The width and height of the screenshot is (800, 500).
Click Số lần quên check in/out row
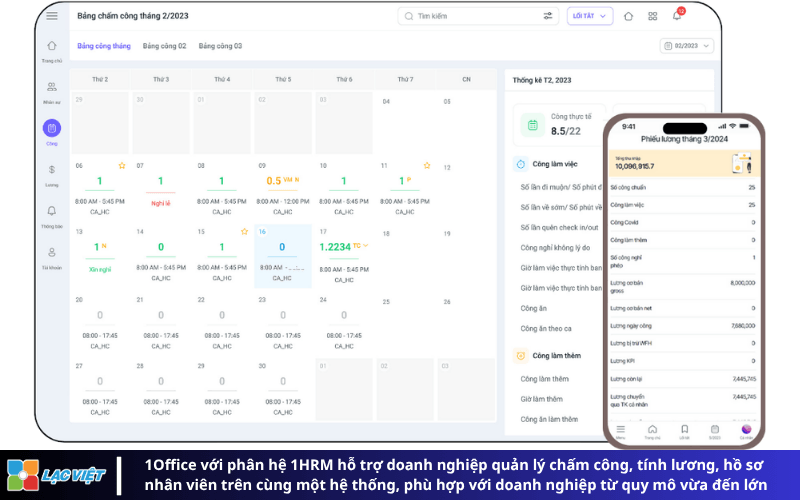(559, 228)
